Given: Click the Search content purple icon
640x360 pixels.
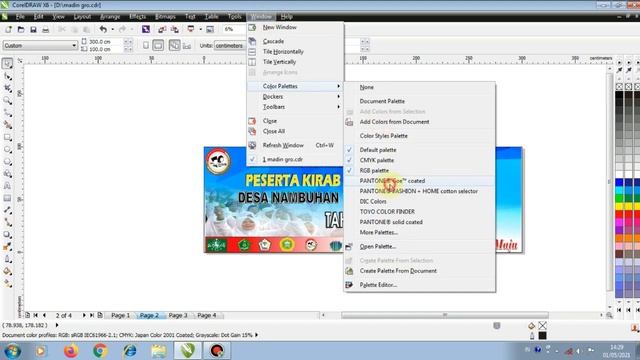Looking at the screenshot, I should 146,29.
